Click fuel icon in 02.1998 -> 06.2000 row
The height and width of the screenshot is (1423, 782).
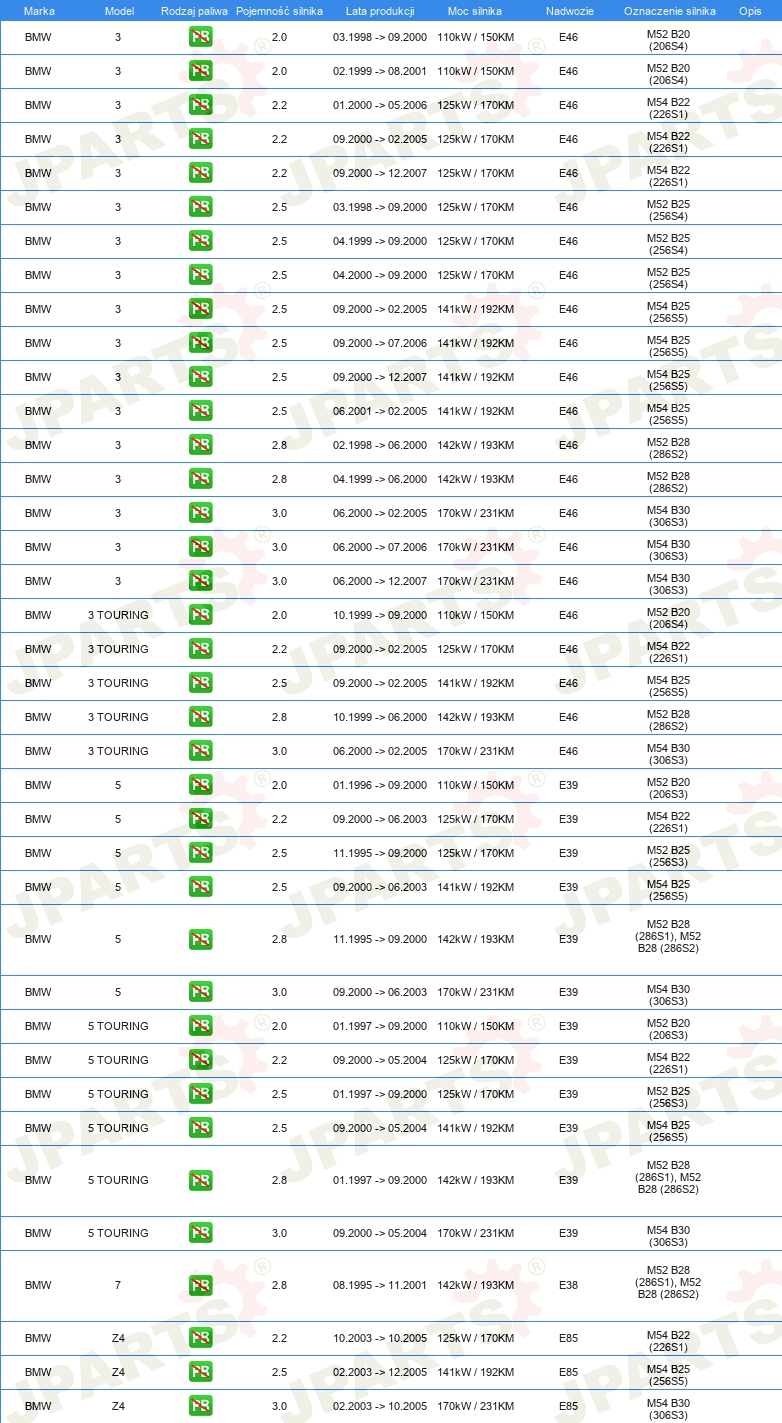200,445
